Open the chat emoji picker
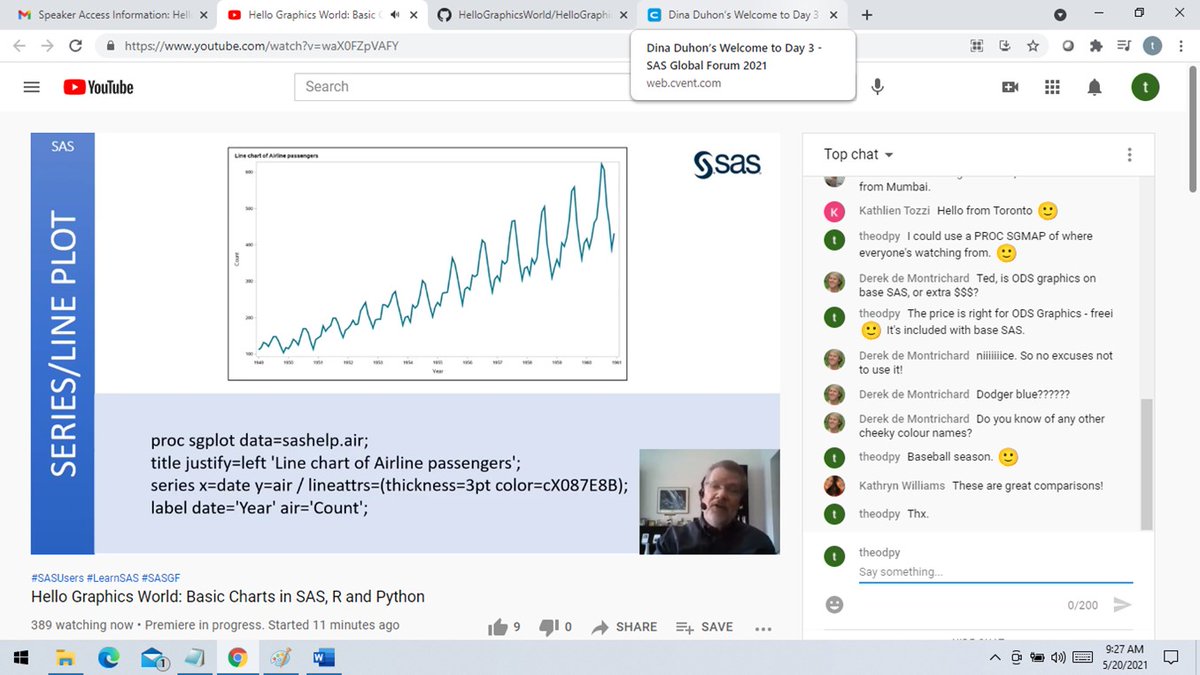Image resolution: width=1200 pixels, height=675 pixels. 834,605
